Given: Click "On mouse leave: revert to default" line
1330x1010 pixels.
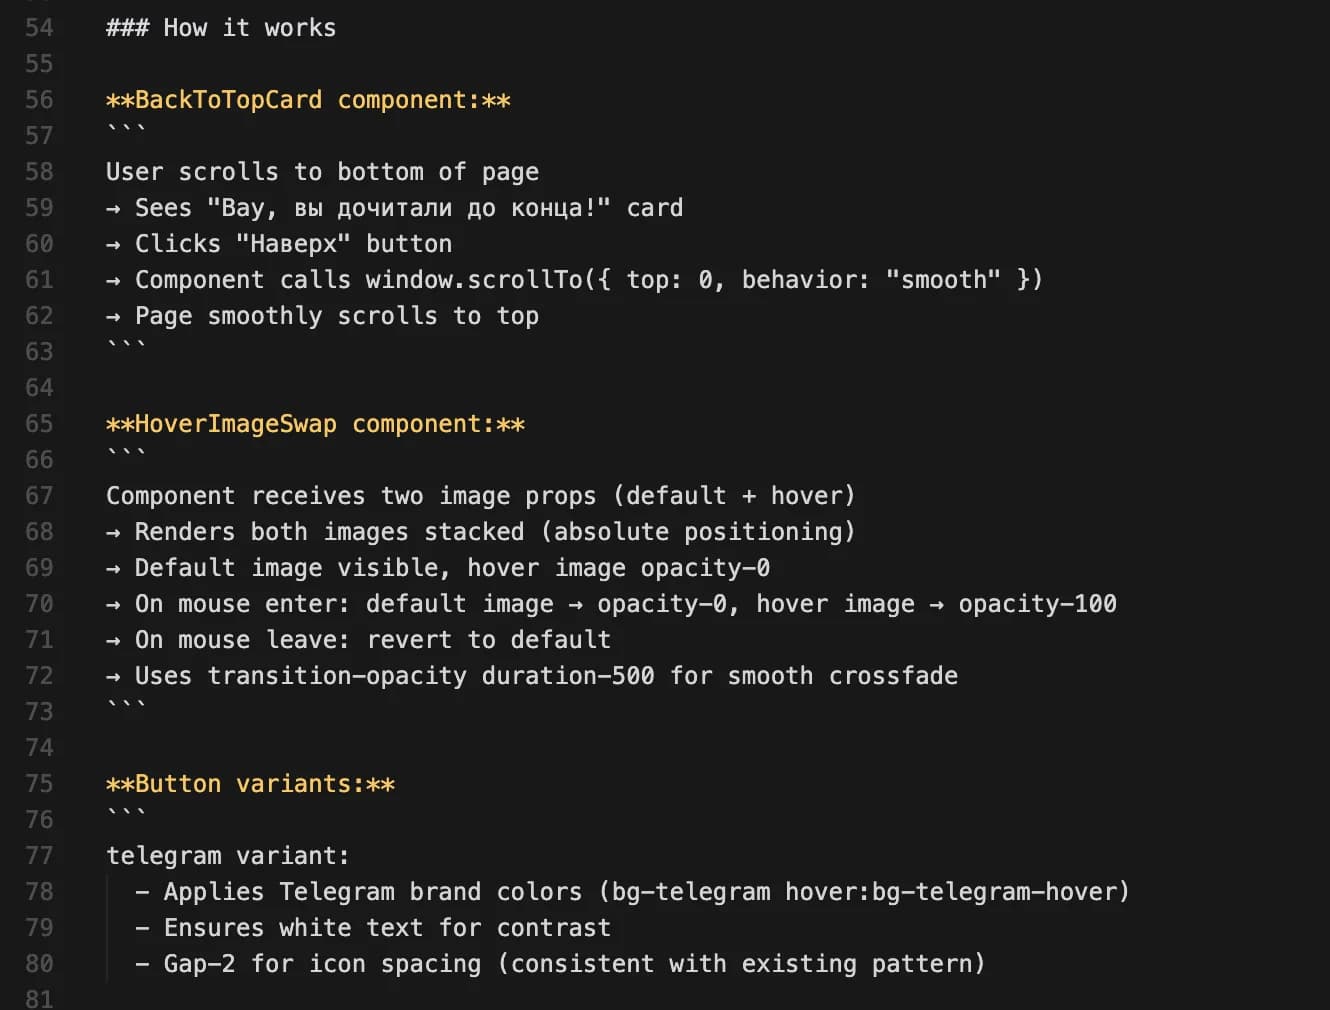Looking at the screenshot, I should click(372, 640).
